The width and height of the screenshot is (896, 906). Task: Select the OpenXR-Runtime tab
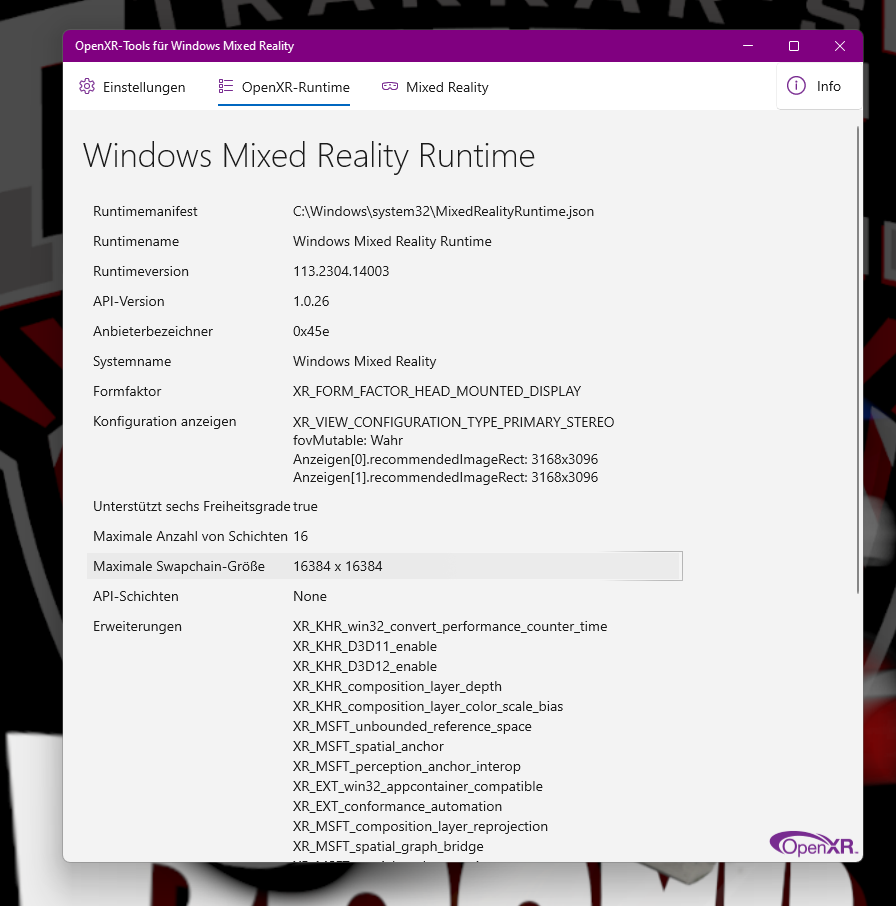(x=284, y=87)
